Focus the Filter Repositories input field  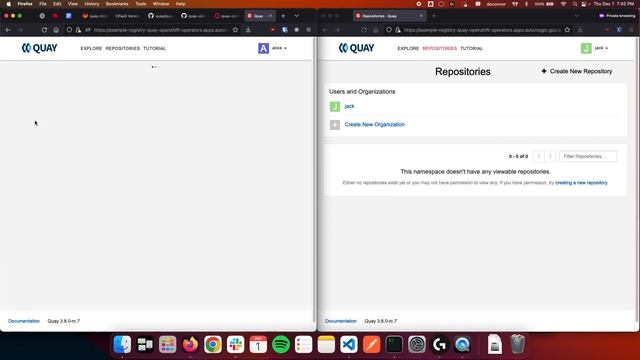588,156
